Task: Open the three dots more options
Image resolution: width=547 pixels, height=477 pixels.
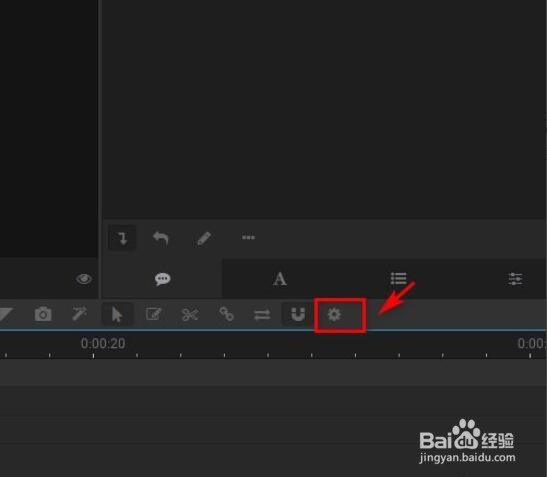Action: tap(248, 237)
